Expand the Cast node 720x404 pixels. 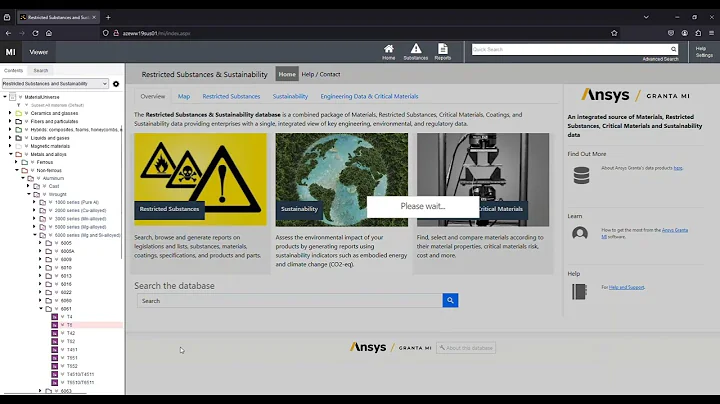[x=28, y=186]
